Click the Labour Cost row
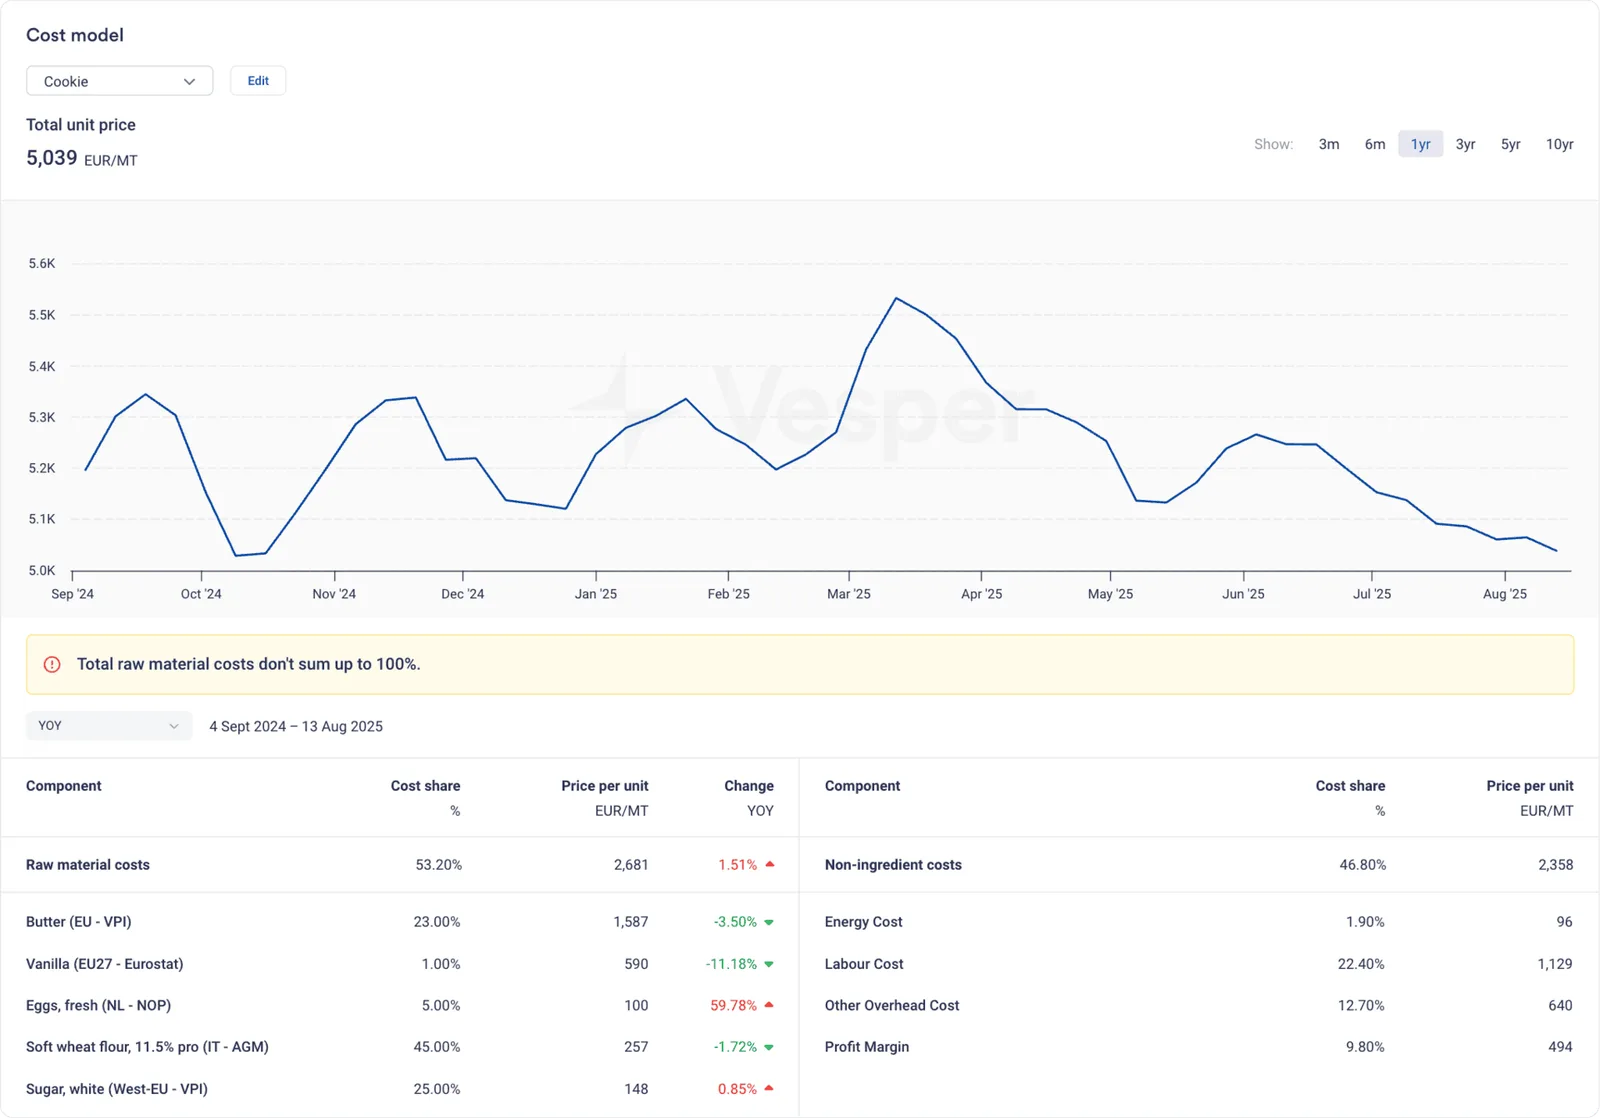 tap(1199, 964)
